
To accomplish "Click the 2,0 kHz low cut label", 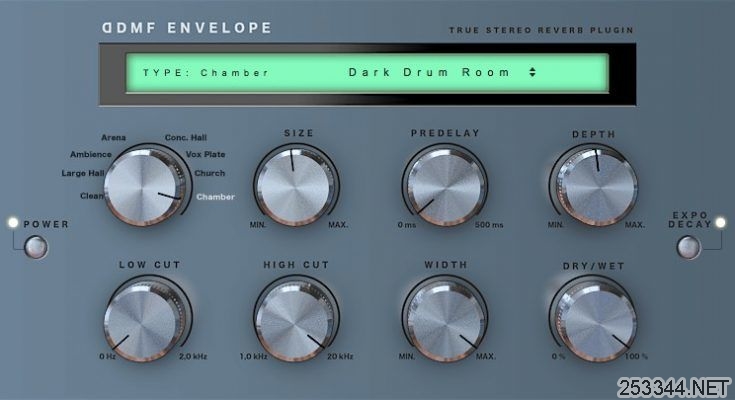I will click(x=193, y=356).
